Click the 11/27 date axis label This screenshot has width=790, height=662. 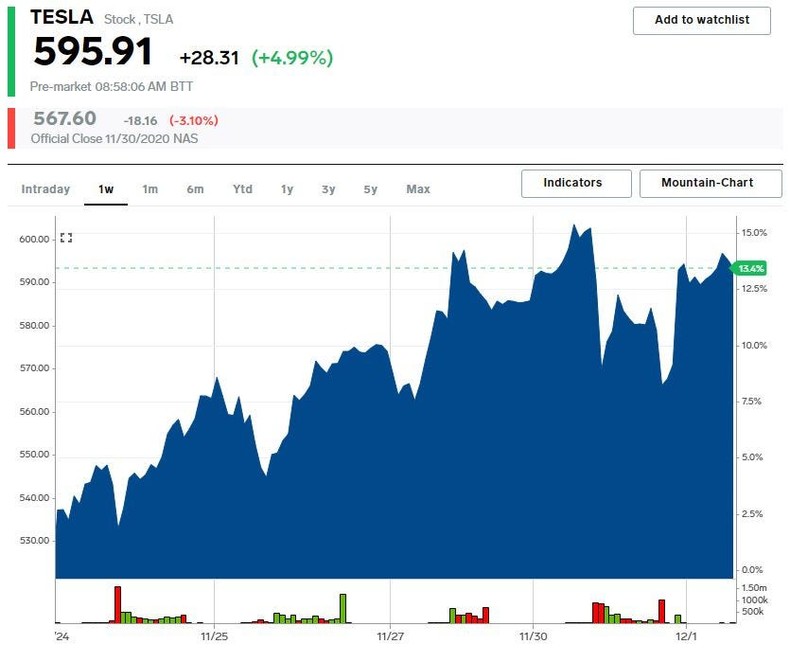(391, 635)
